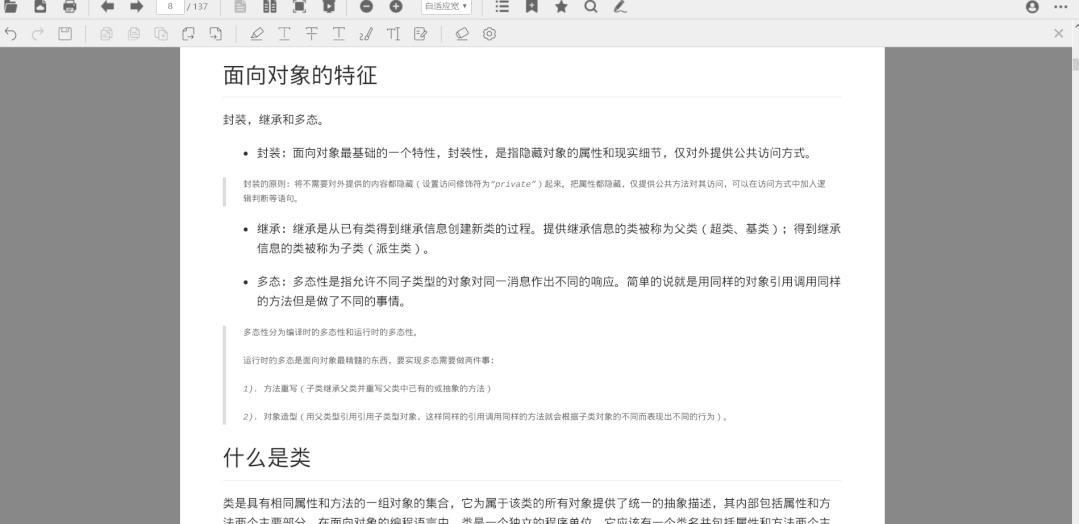Open the more options ellipsis menu

pyautogui.click(x=1060, y=7)
